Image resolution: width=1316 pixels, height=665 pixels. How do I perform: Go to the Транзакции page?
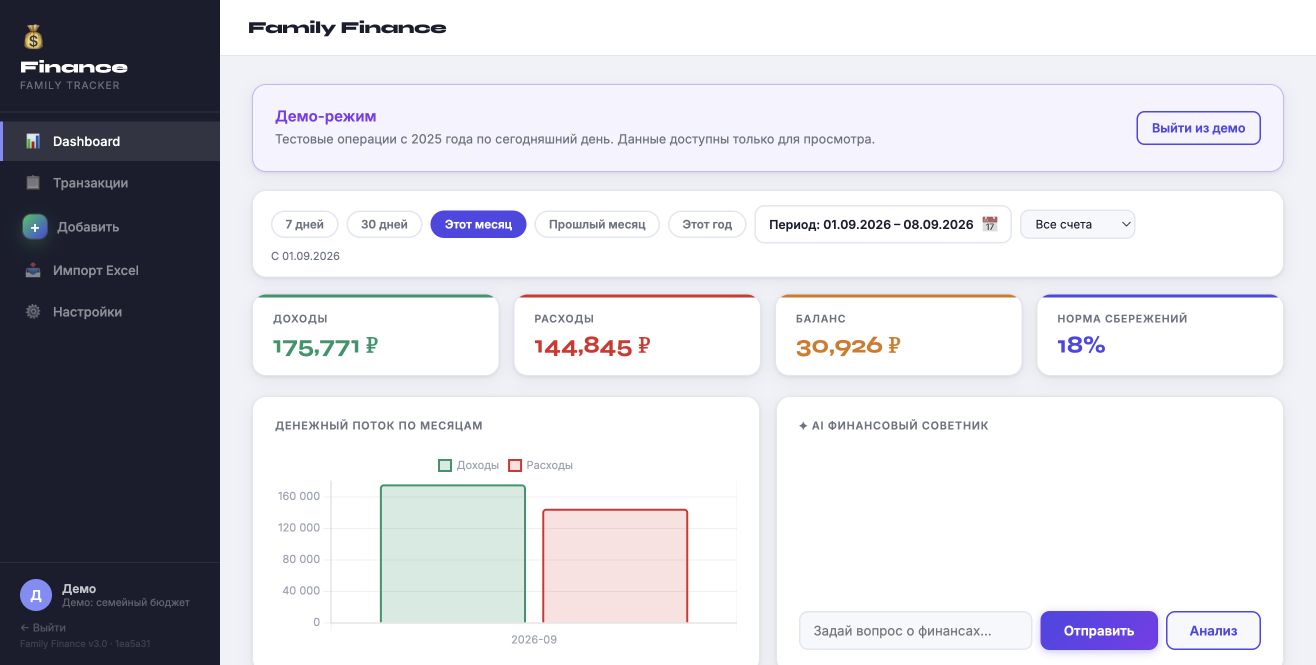pyautogui.click(x=110, y=183)
